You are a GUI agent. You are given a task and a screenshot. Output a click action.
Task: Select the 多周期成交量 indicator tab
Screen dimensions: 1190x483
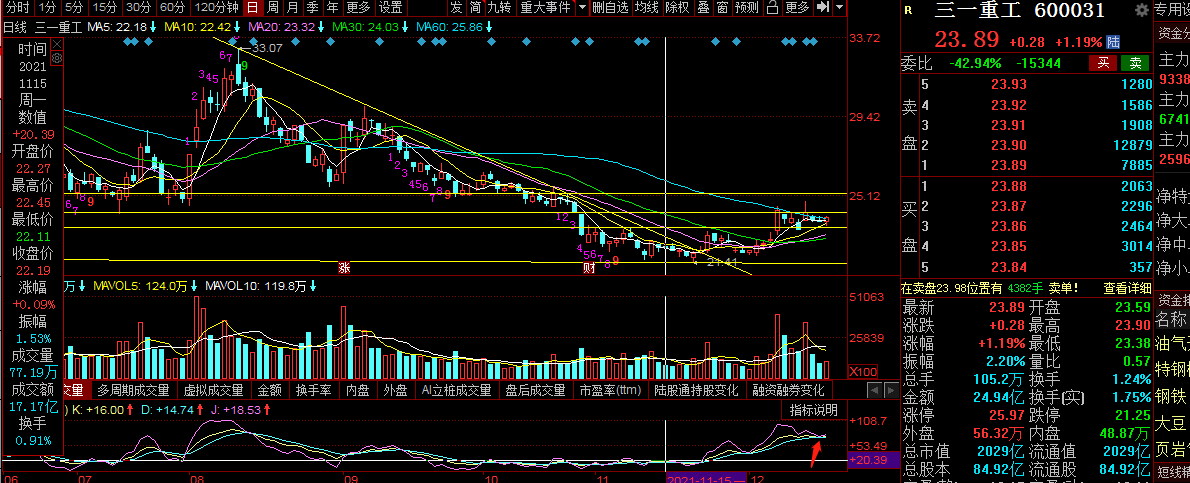click(x=133, y=390)
